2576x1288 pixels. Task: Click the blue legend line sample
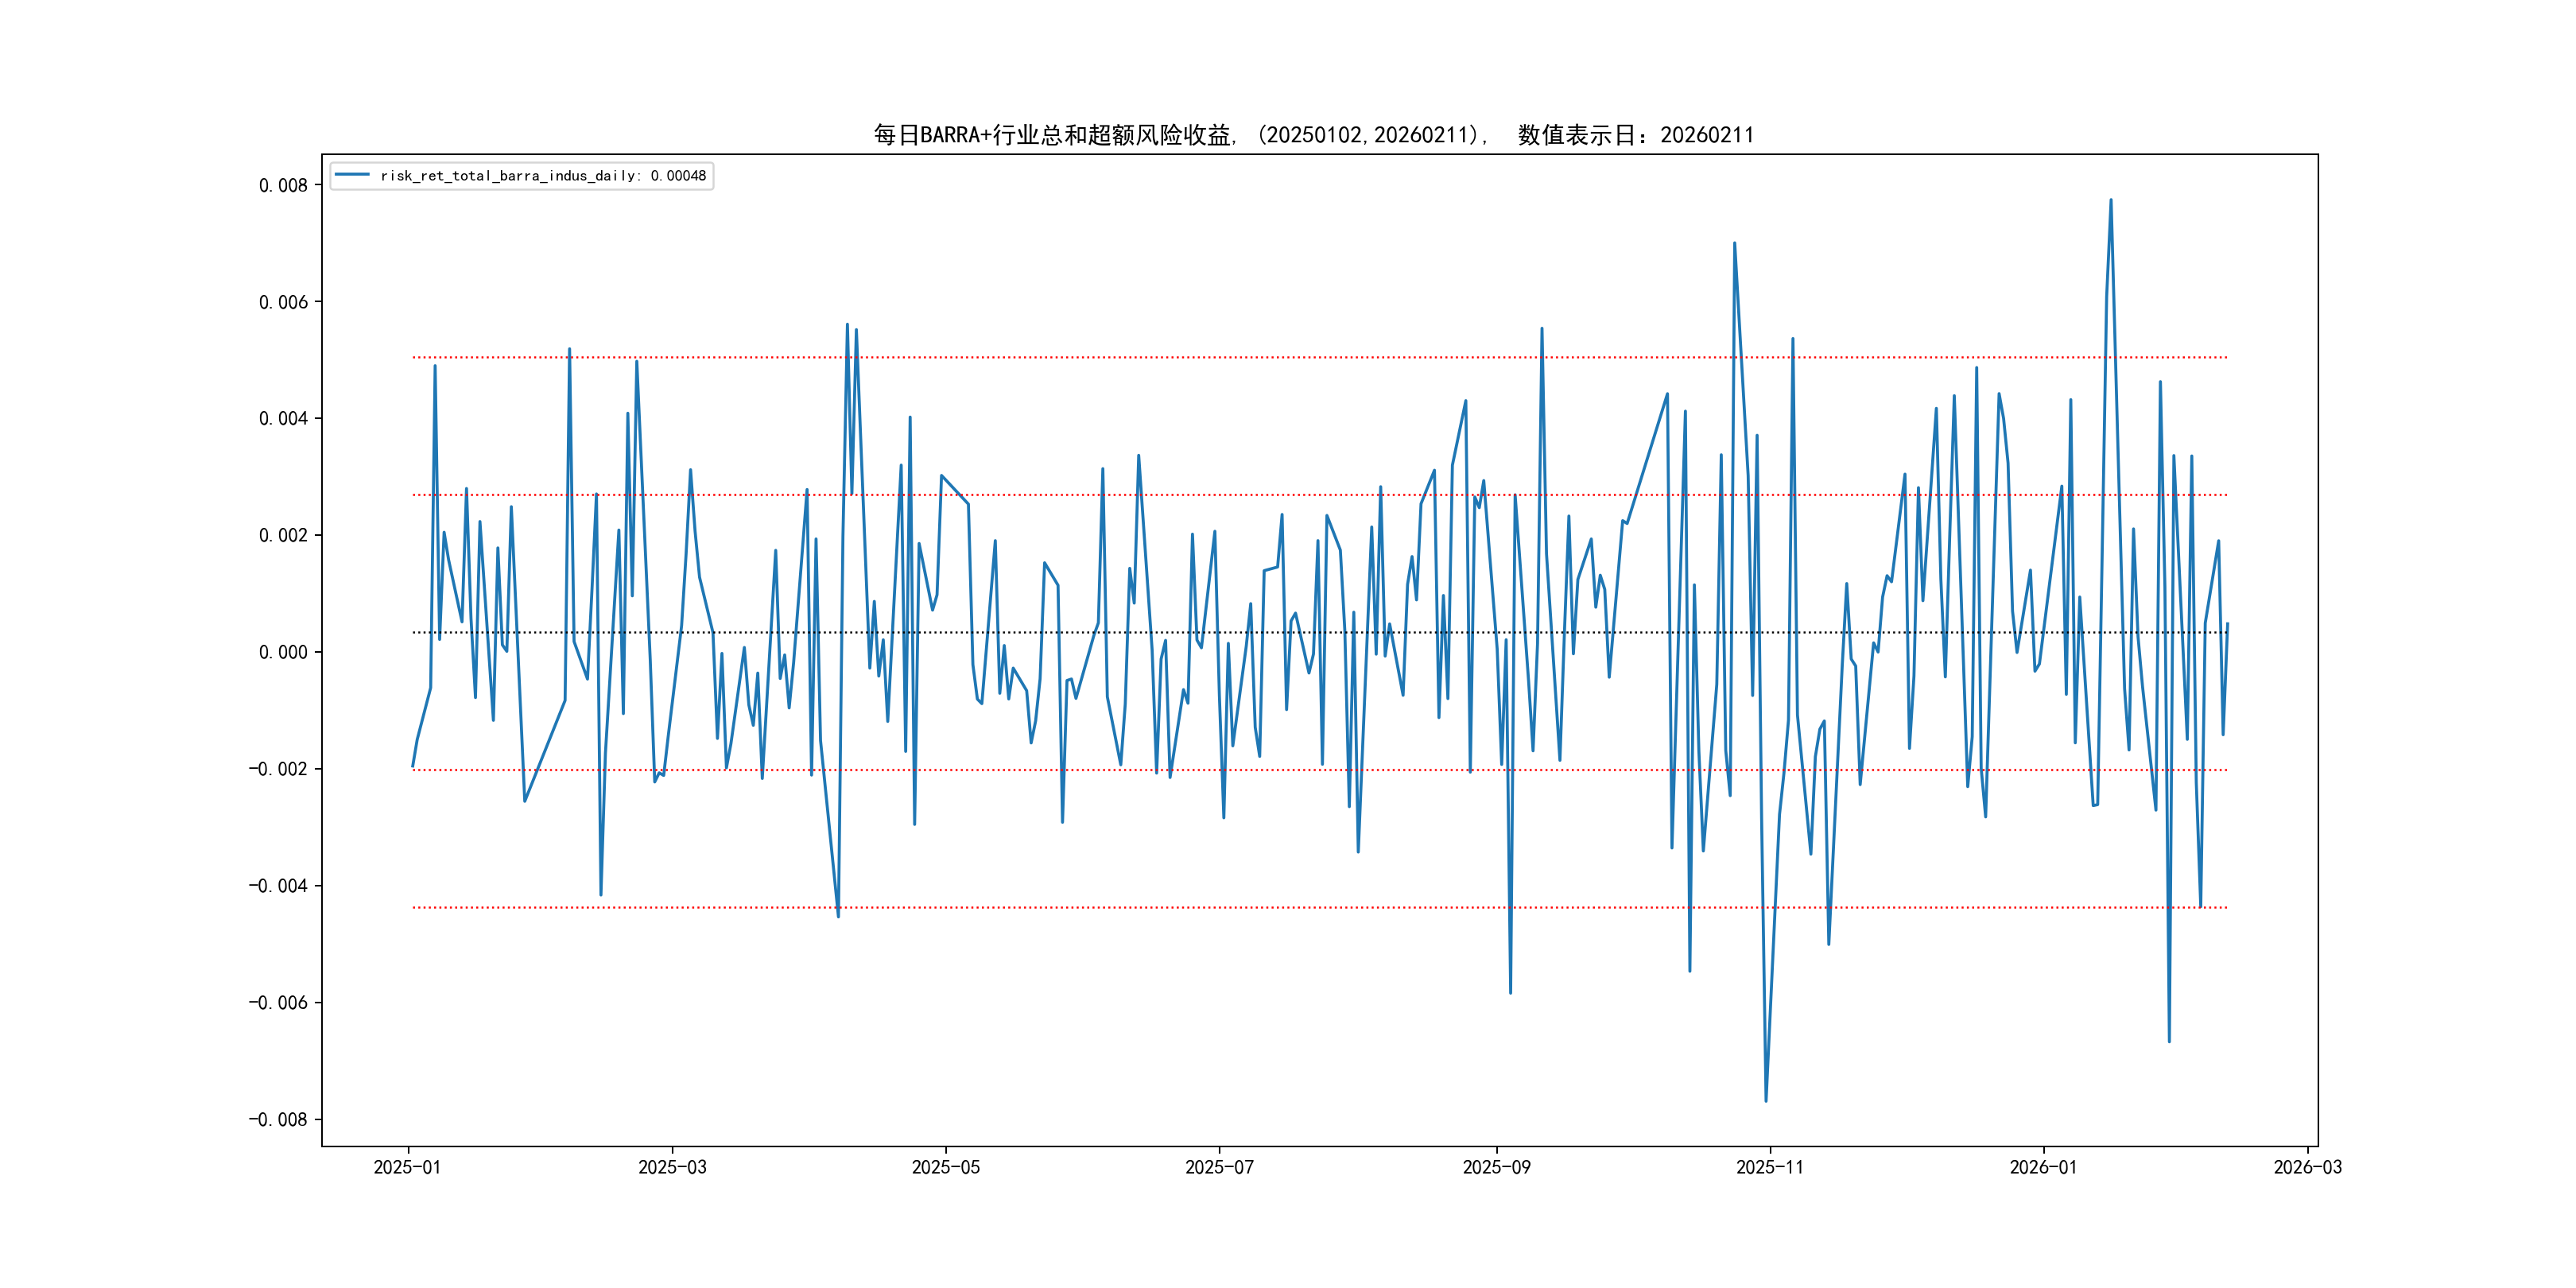click(x=352, y=175)
